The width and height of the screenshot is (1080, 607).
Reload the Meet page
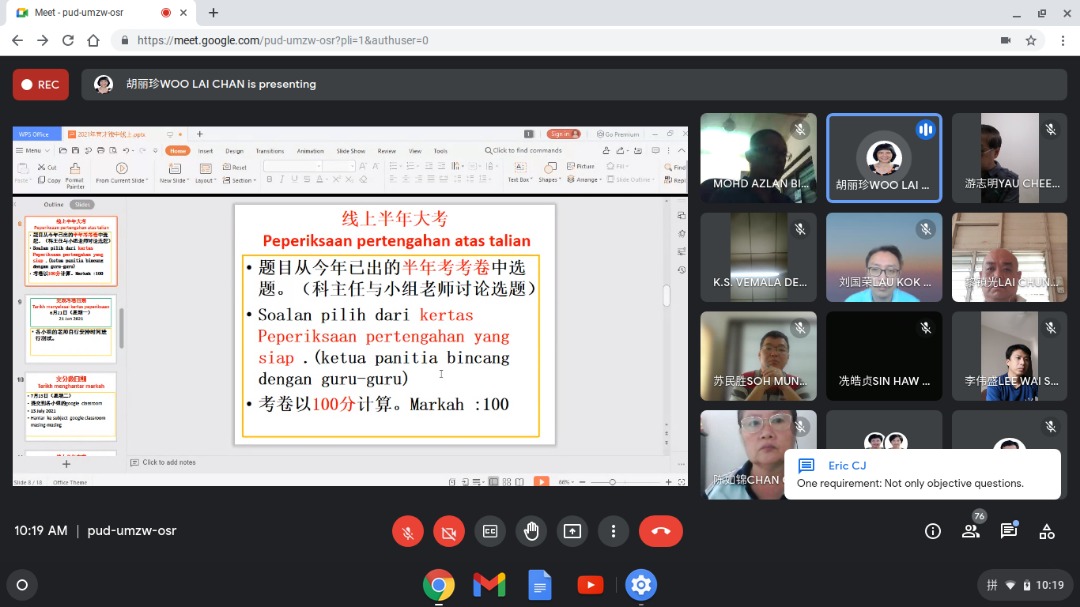pos(67,40)
